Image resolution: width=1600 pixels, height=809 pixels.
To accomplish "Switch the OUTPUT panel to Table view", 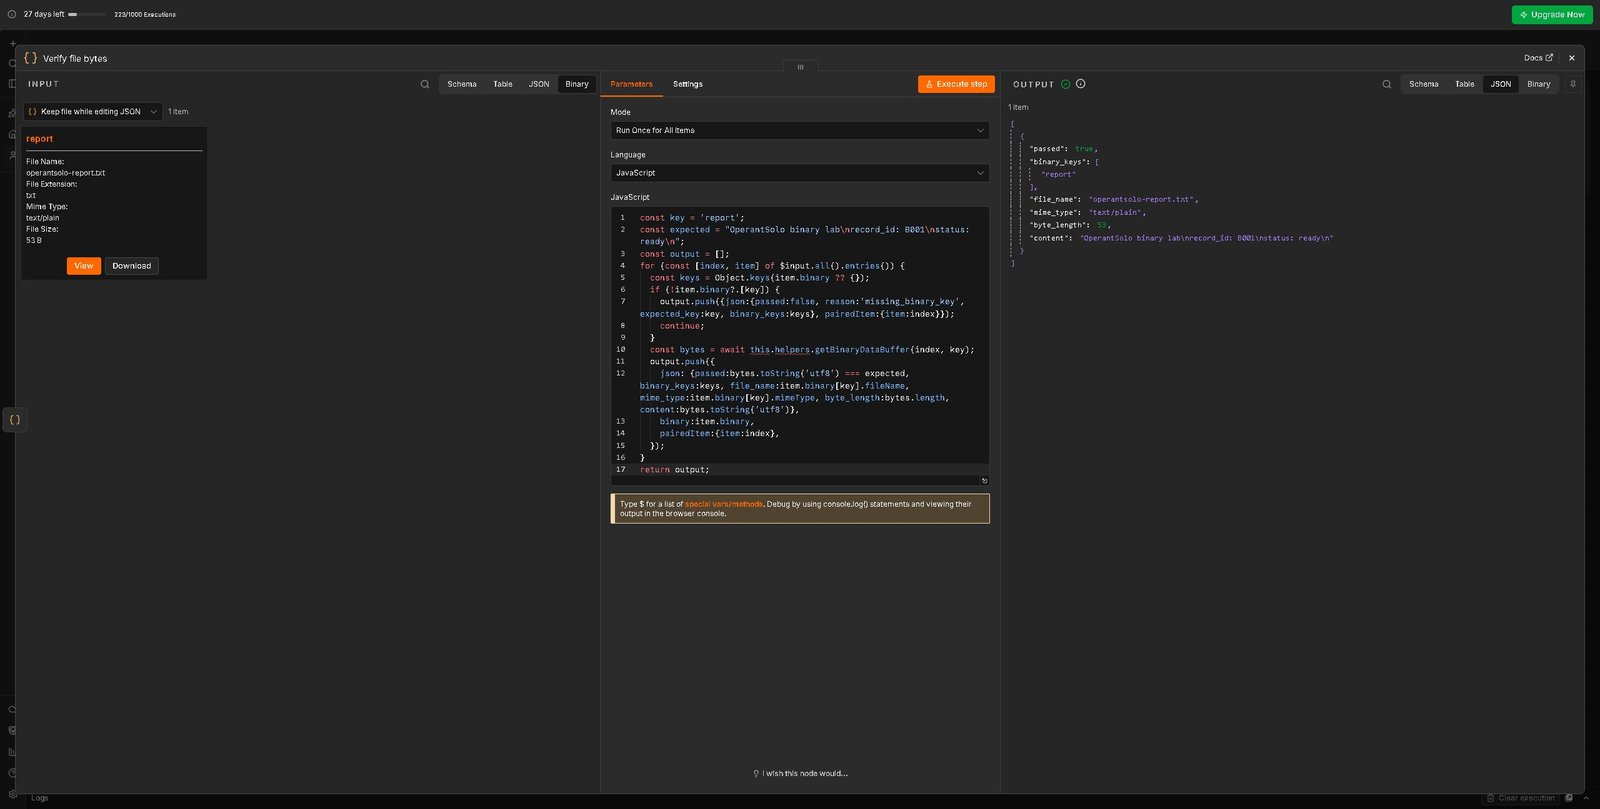I will click(x=1465, y=84).
